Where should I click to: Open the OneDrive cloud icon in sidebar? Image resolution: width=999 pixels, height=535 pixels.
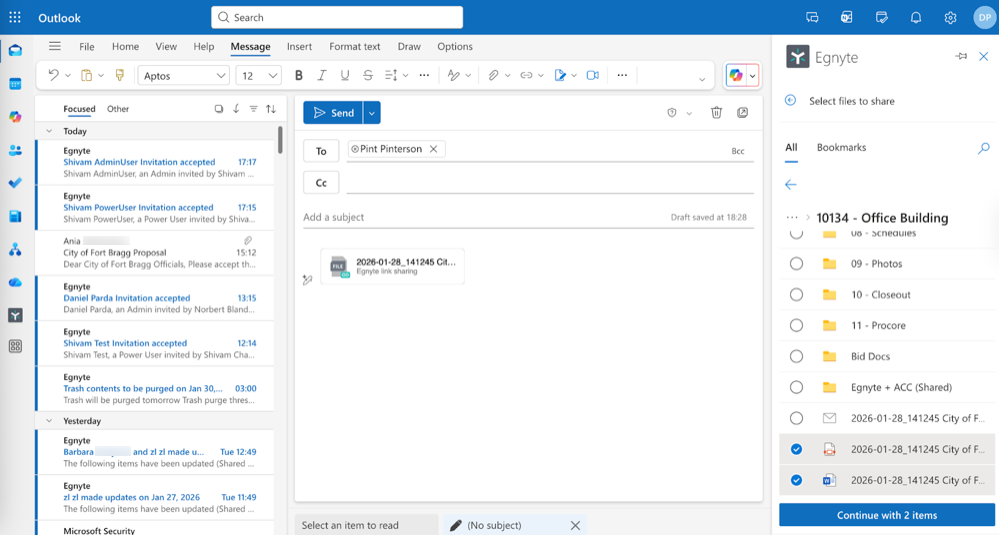tap(15, 282)
